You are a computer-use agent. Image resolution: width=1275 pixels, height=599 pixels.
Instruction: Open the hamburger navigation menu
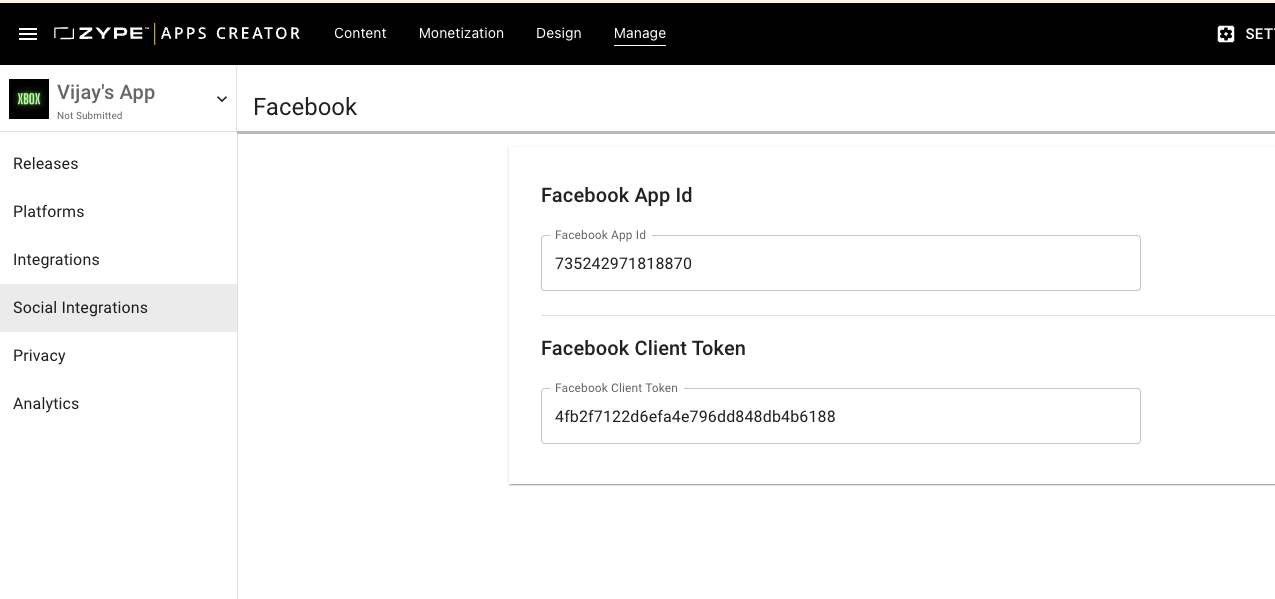point(28,34)
